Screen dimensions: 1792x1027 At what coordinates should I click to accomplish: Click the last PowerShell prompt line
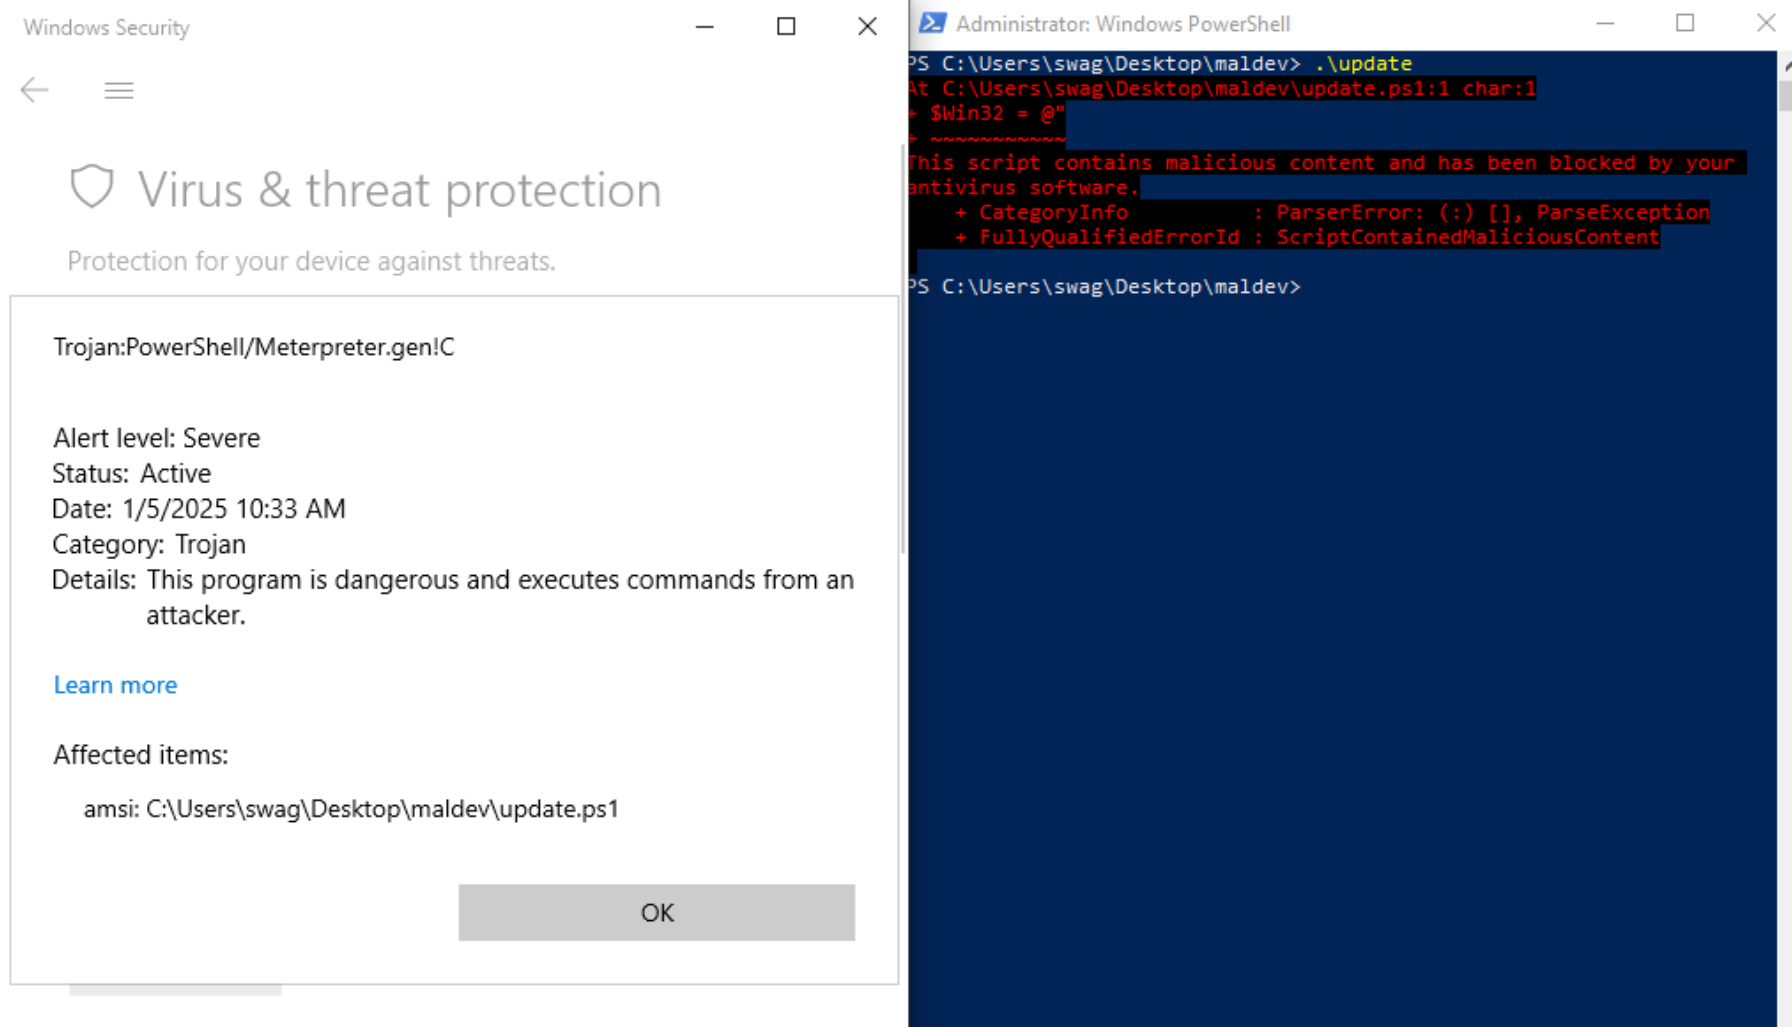[1105, 287]
